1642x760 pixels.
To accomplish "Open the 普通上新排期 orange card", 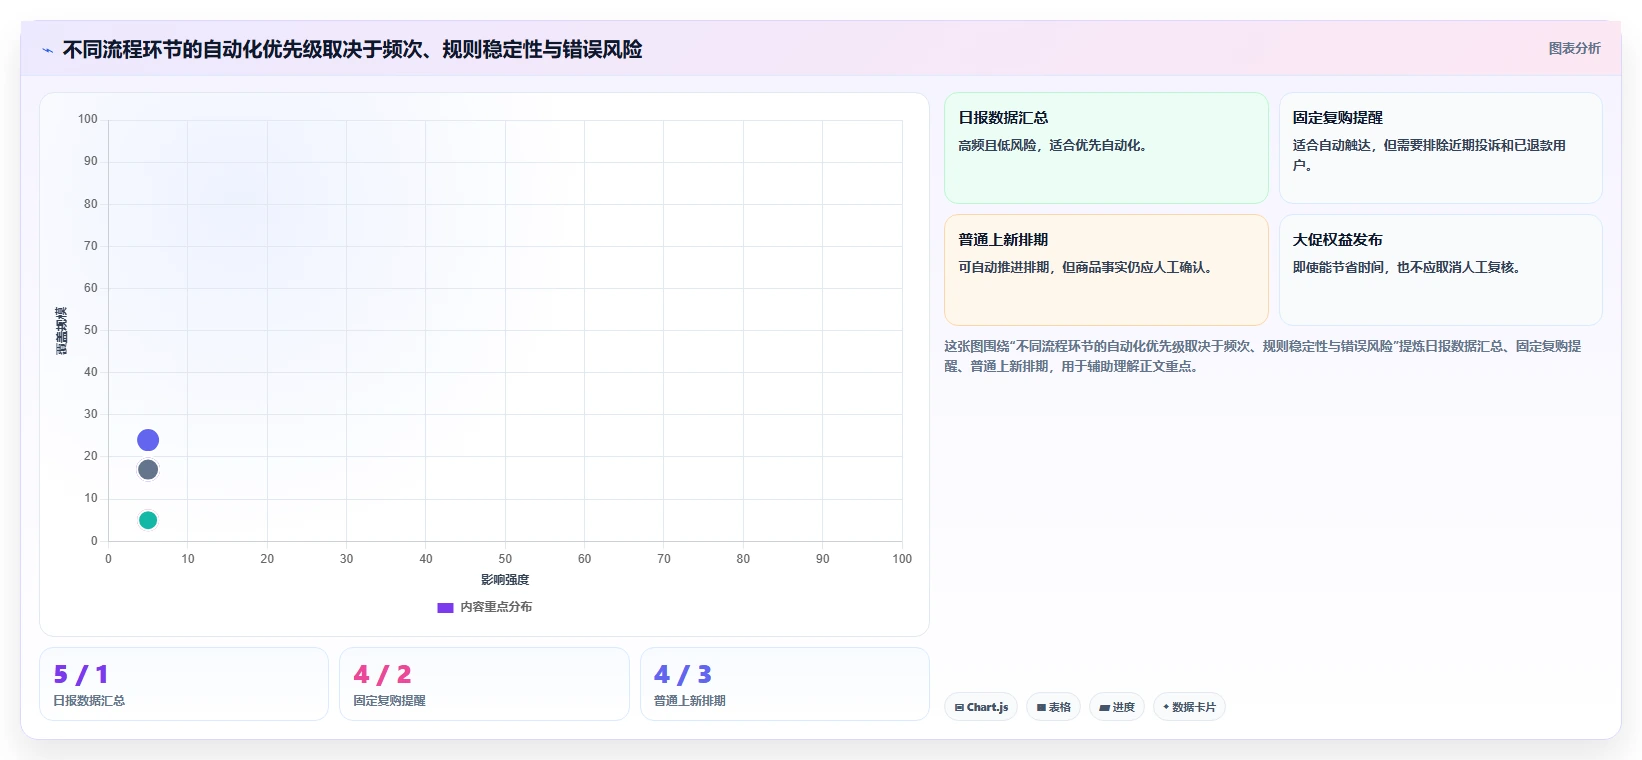I will pos(1106,270).
